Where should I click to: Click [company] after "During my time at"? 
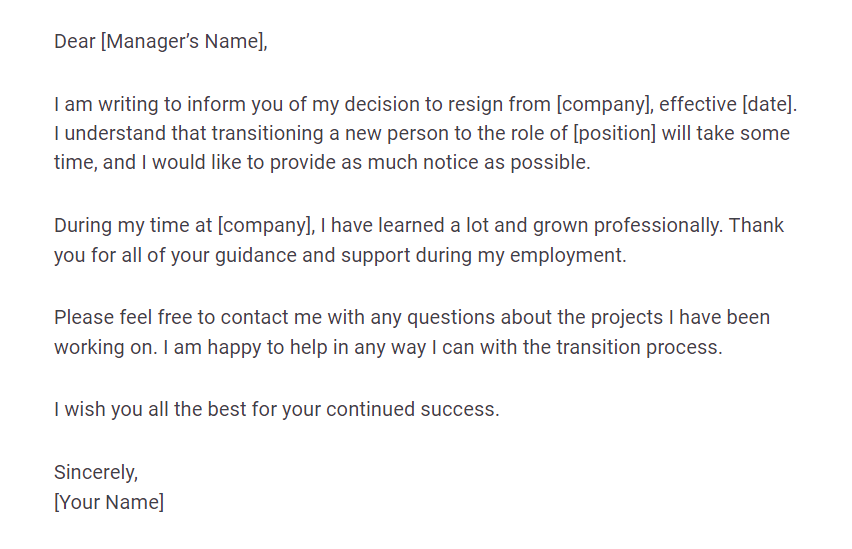coord(264,225)
